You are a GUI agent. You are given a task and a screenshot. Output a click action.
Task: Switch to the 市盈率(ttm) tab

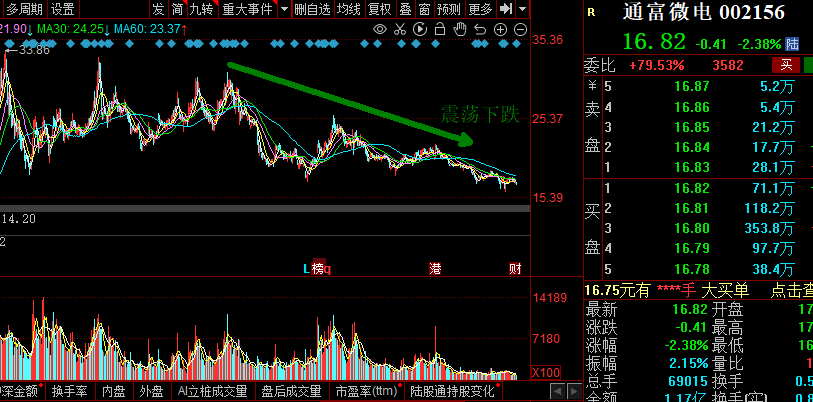[x=368, y=391]
